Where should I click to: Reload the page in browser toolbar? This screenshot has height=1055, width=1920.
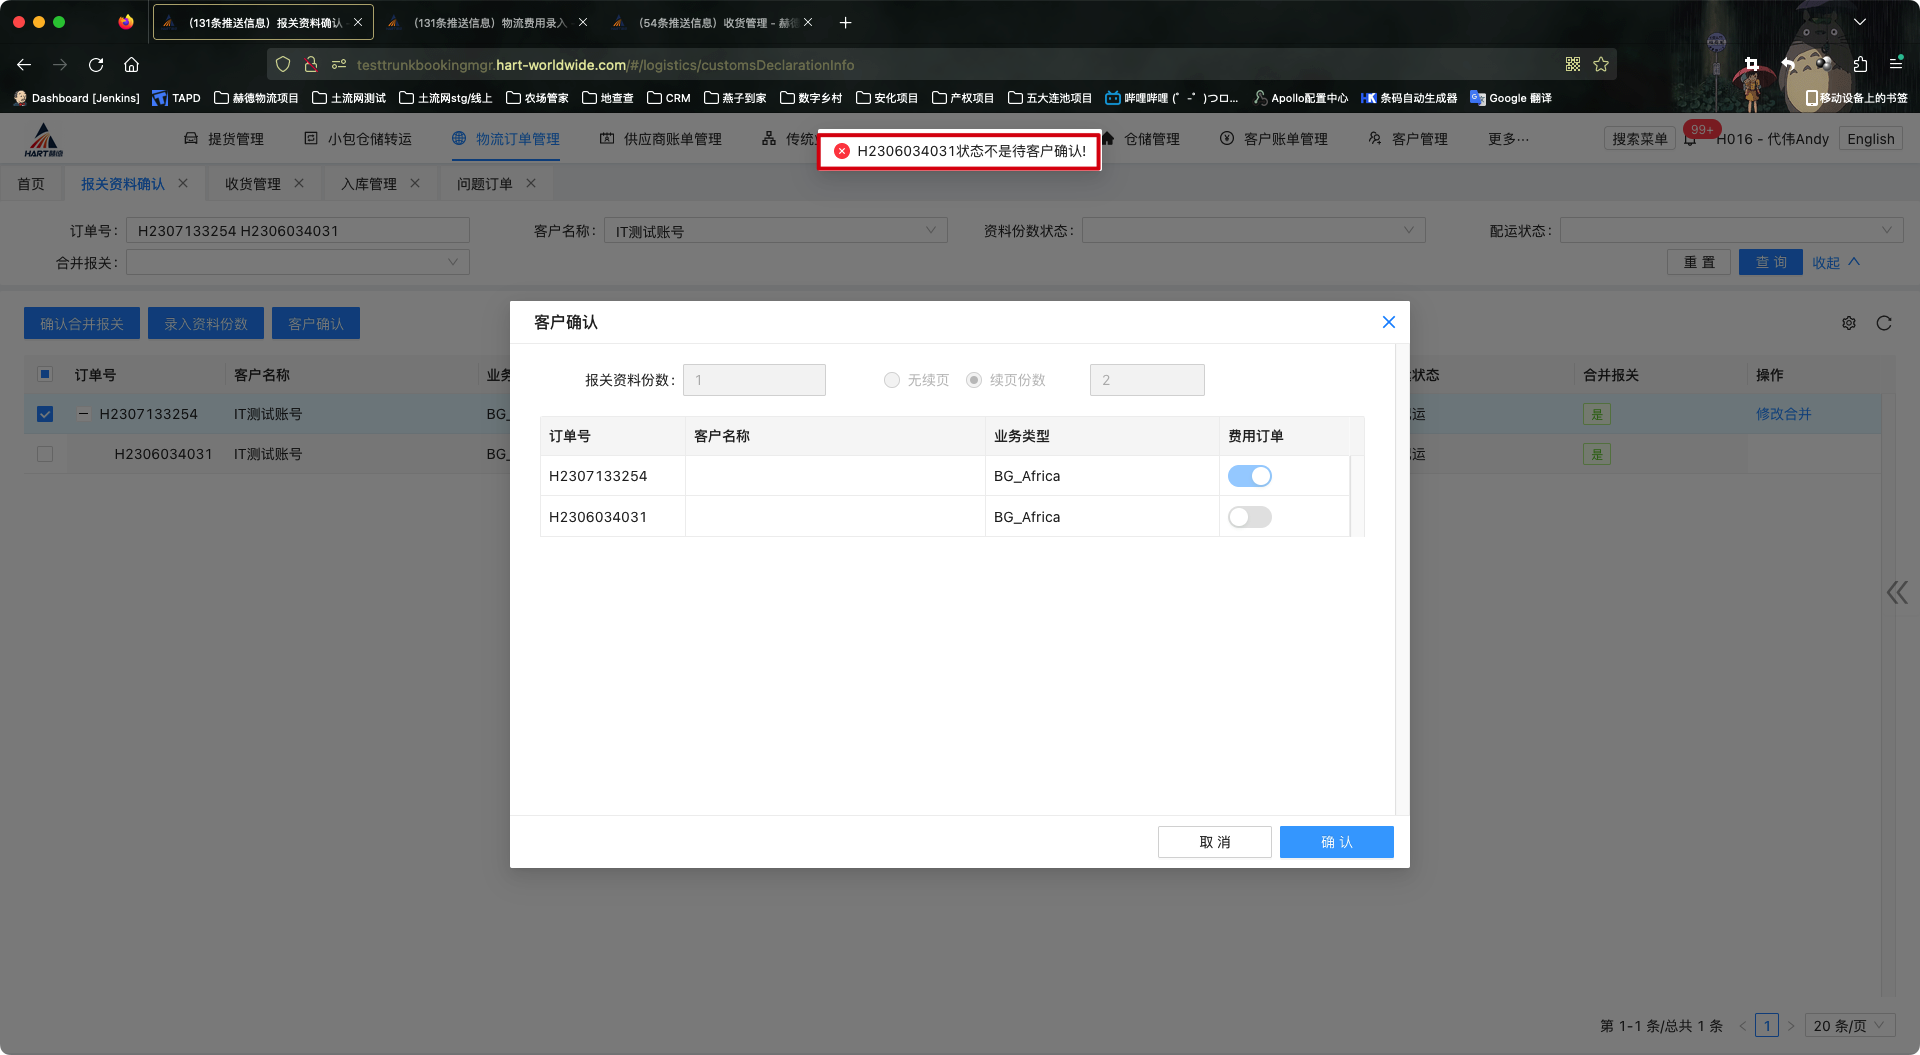click(96, 65)
